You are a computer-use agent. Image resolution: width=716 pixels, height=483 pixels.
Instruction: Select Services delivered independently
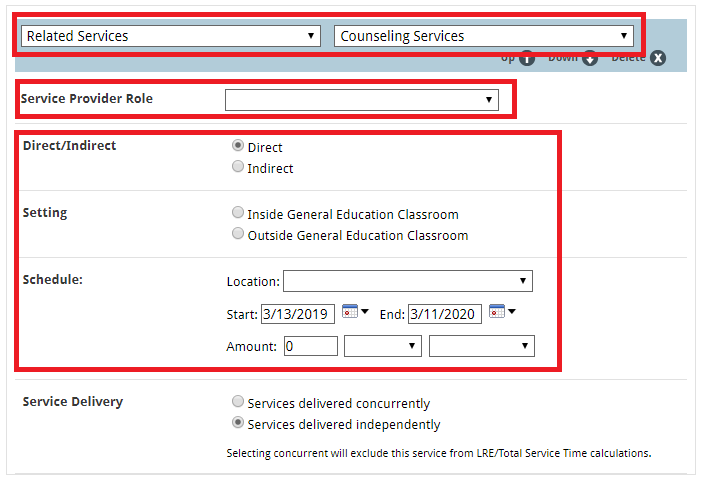pos(237,423)
